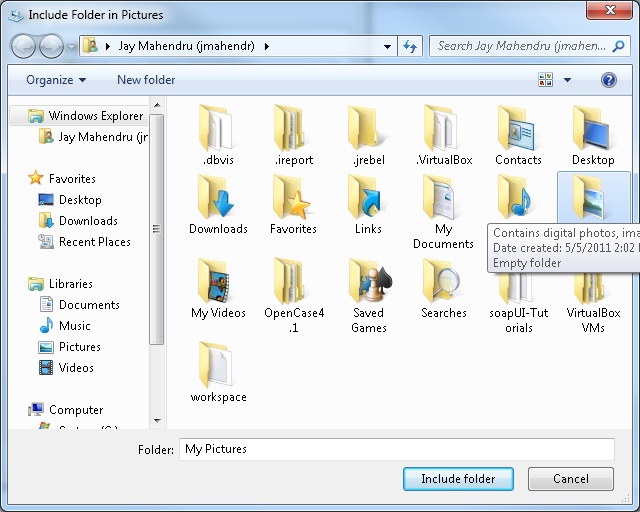This screenshot has width=640, height=512.
Task: Click the Back navigation arrow
Action: pyautogui.click(x=23, y=46)
